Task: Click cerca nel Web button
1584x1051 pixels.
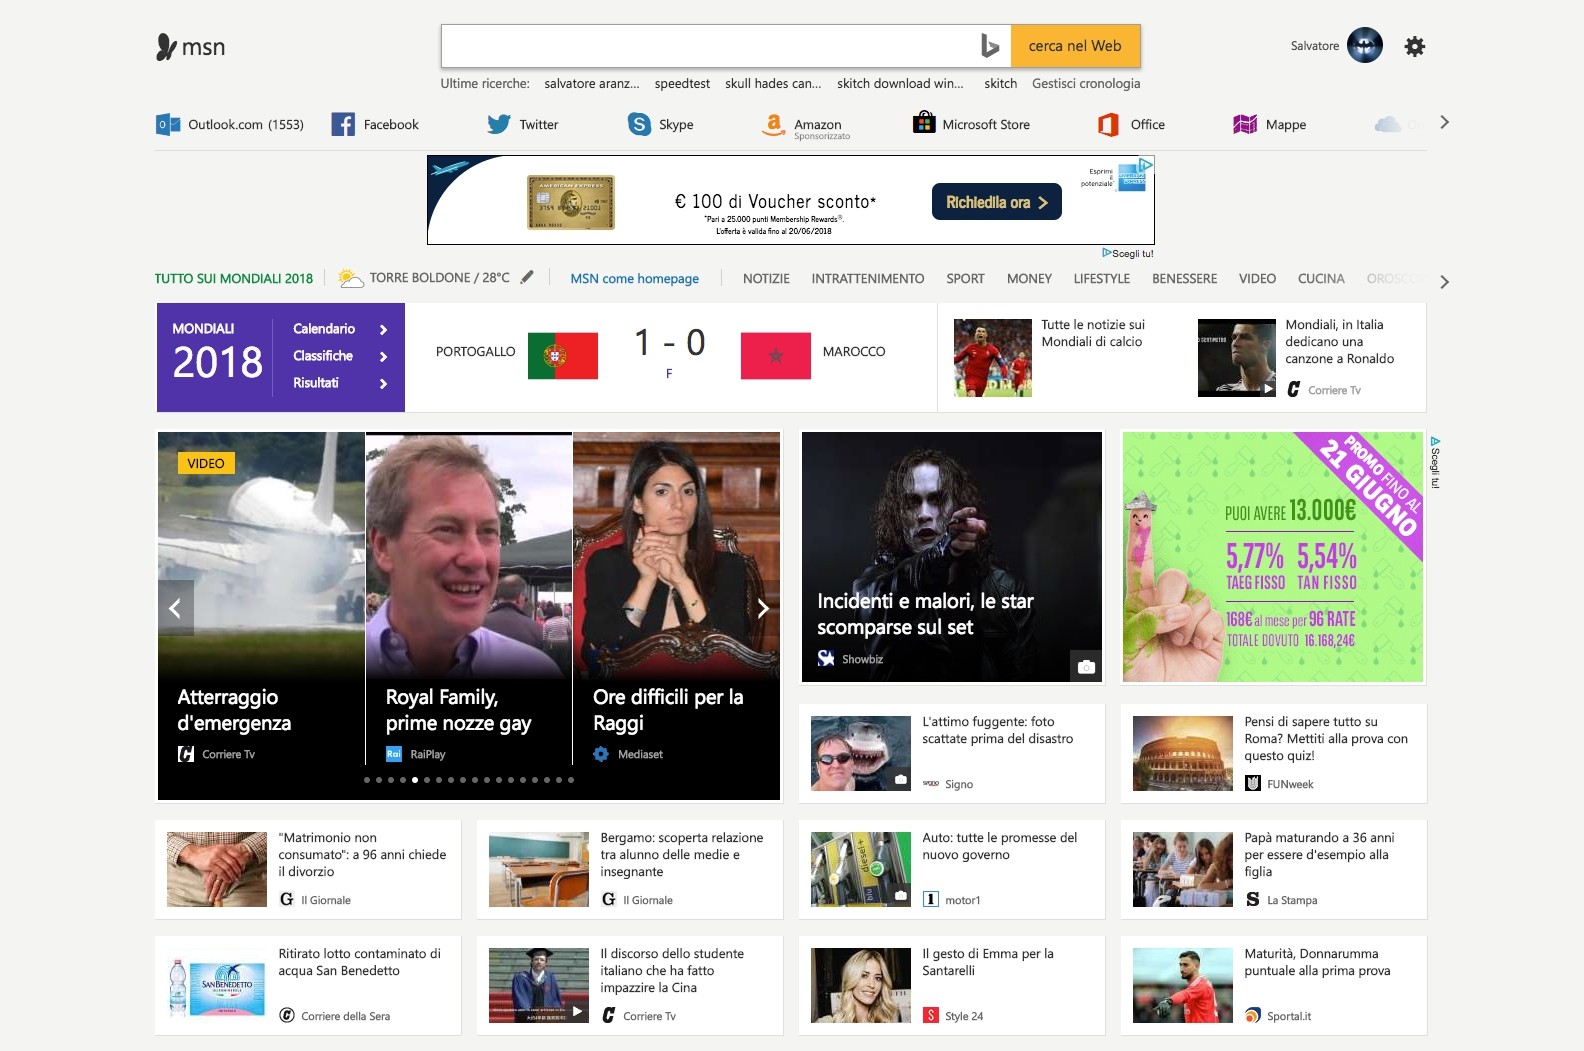Action: (x=1075, y=46)
